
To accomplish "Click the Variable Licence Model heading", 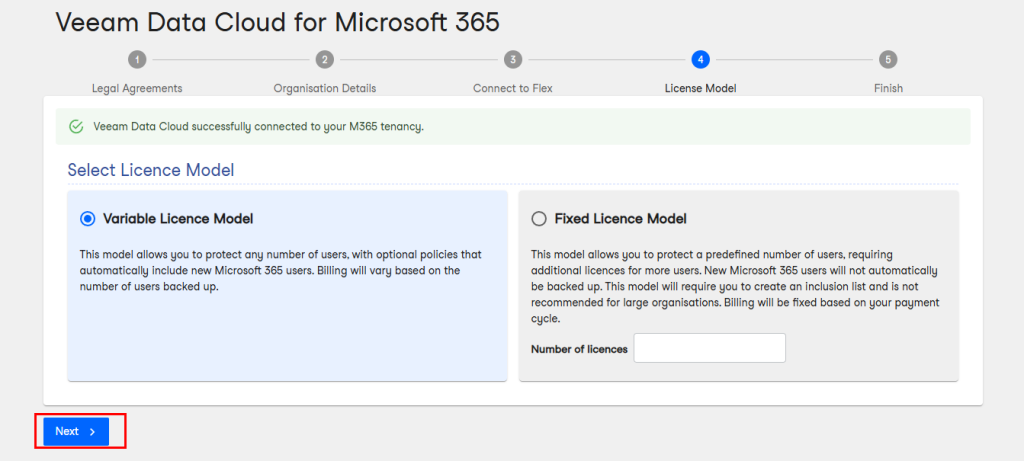I will pyautogui.click(x=178, y=219).
